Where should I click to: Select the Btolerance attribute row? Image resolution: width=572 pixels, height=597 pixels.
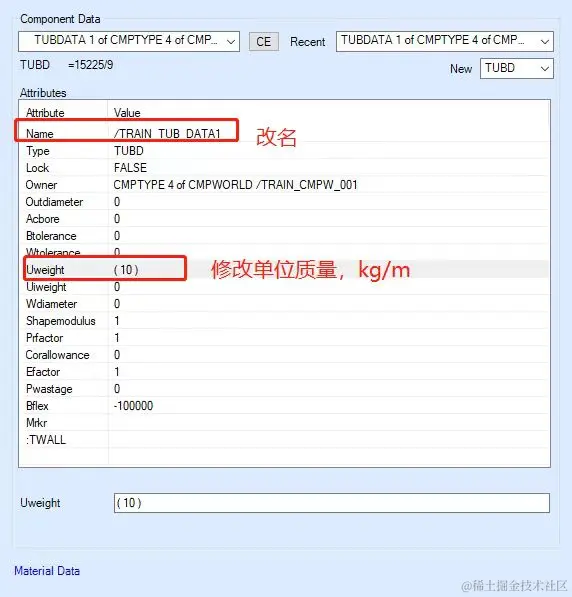(x=284, y=236)
